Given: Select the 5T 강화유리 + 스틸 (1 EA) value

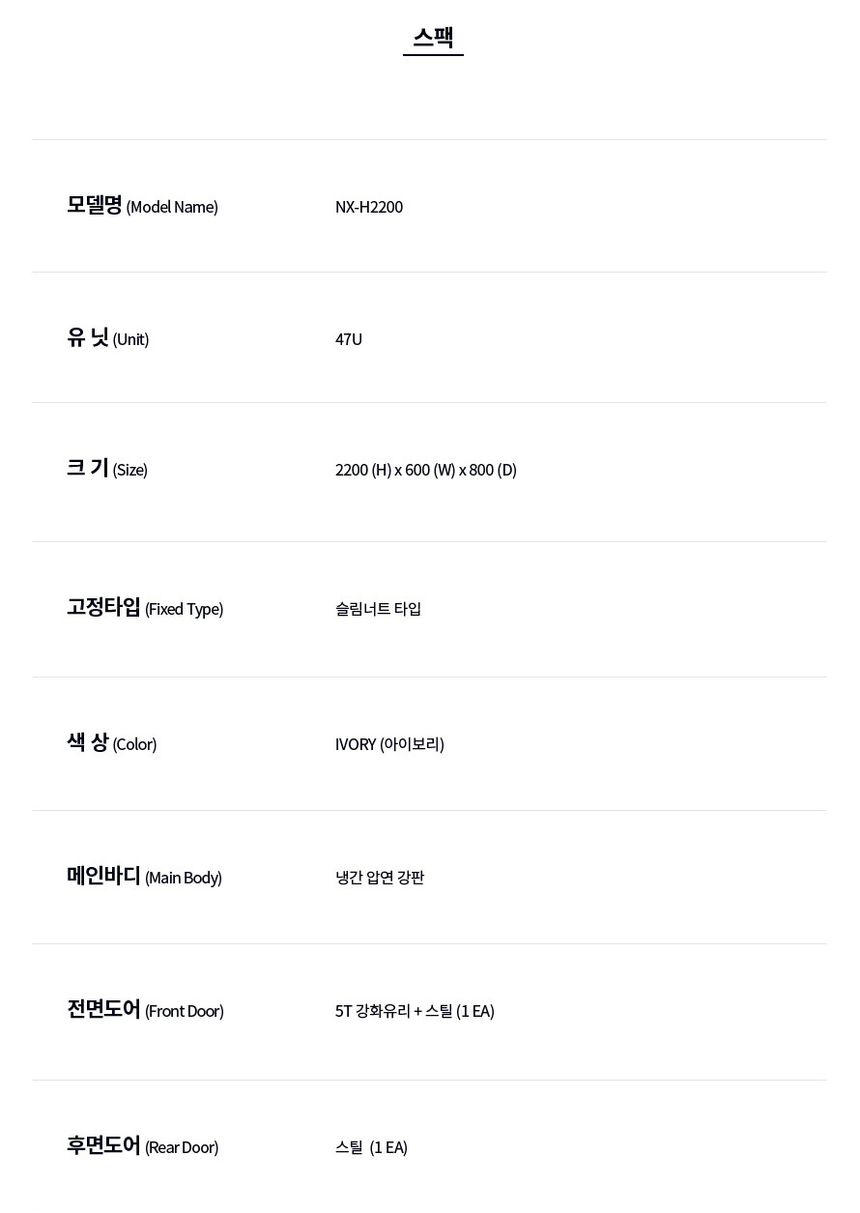Looking at the screenshot, I should pyautogui.click(x=415, y=1011).
